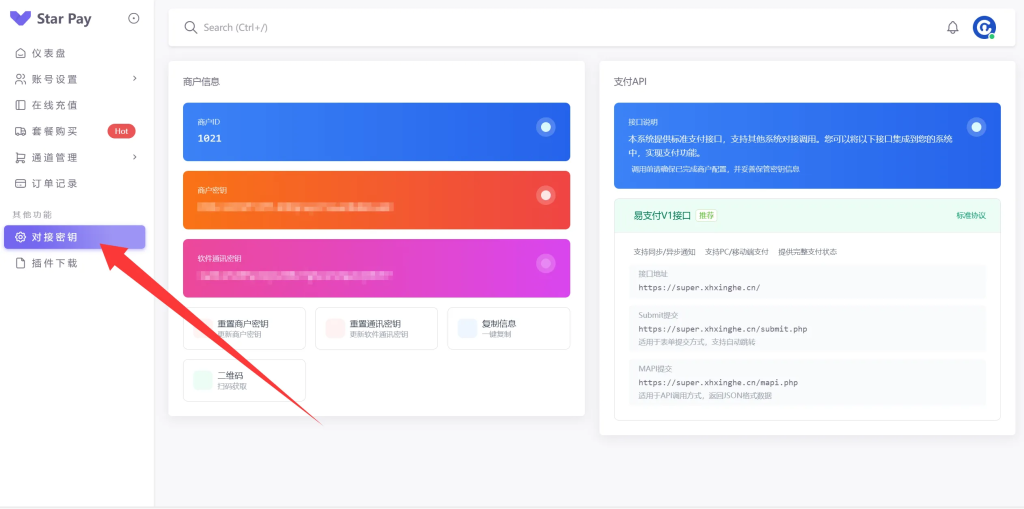Toggle circle button on 商户密钥 card

tap(545, 195)
